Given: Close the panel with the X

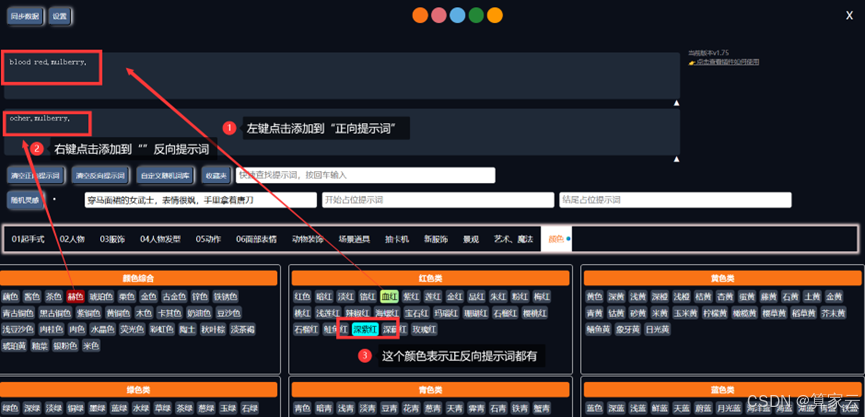Looking at the screenshot, I should [x=850, y=16].
